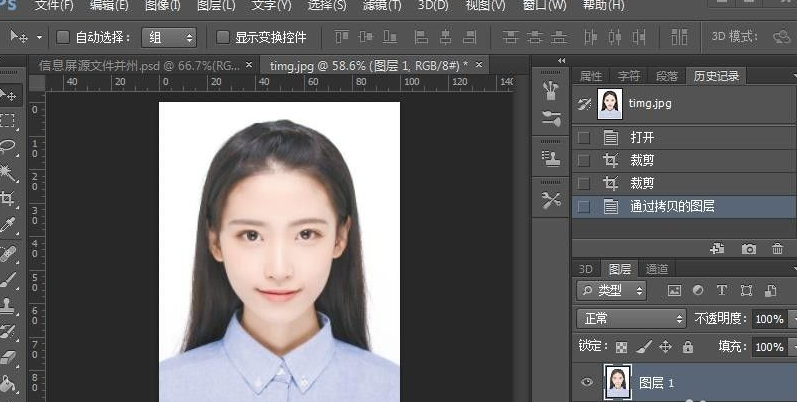This screenshot has width=797, height=402.
Task: Filter layers by adjustment layer icon
Action: pos(698,290)
